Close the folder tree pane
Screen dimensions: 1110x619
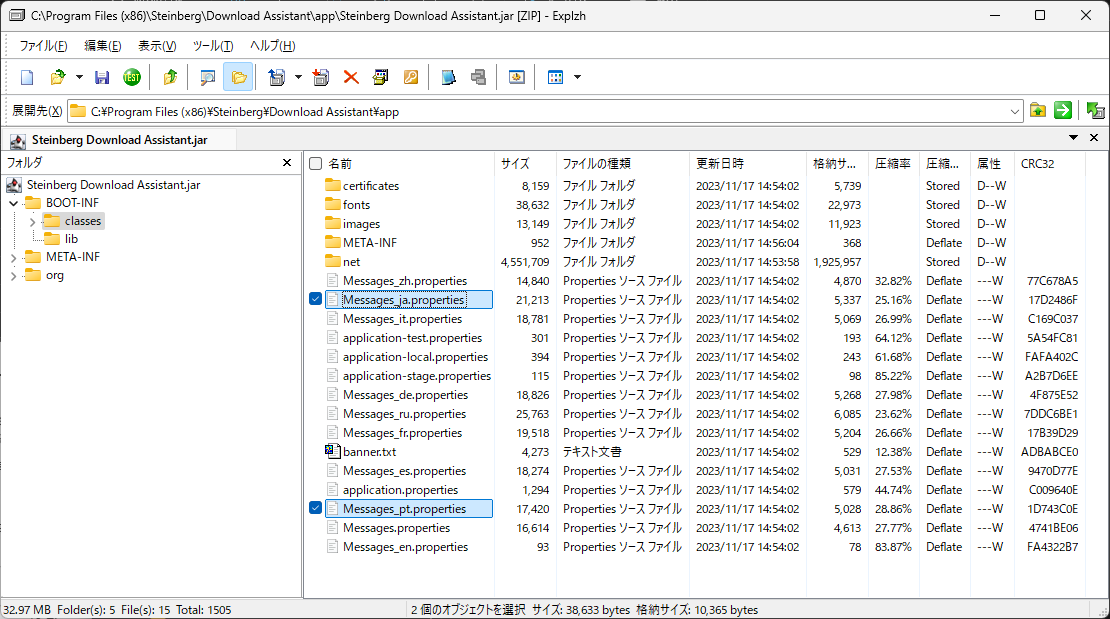click(x=287, y=163)
